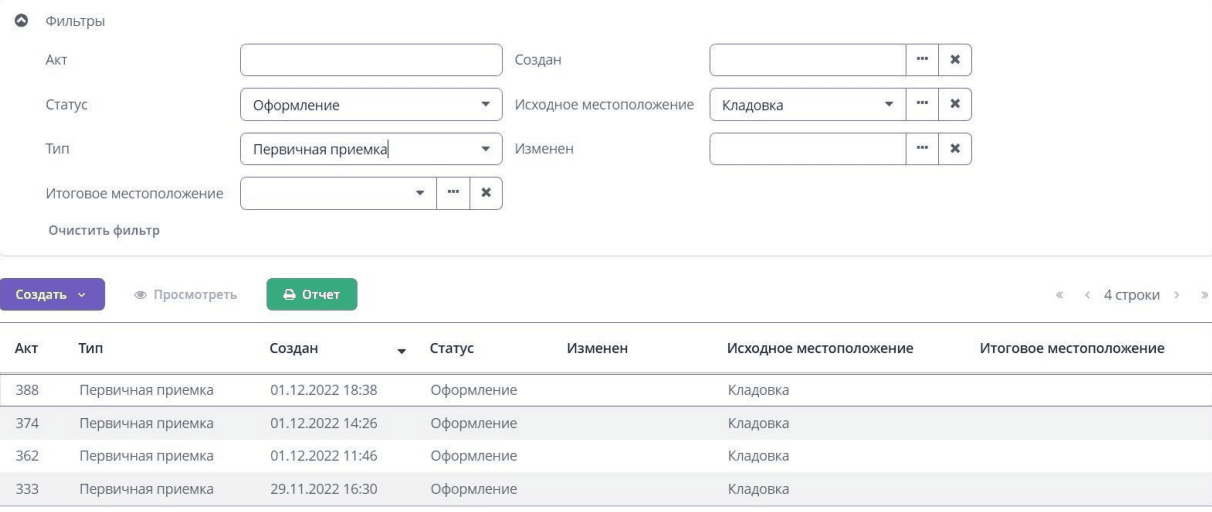Go to the next page arrow
Viewport: 1212px width, 512px height.
[1179, 295]
